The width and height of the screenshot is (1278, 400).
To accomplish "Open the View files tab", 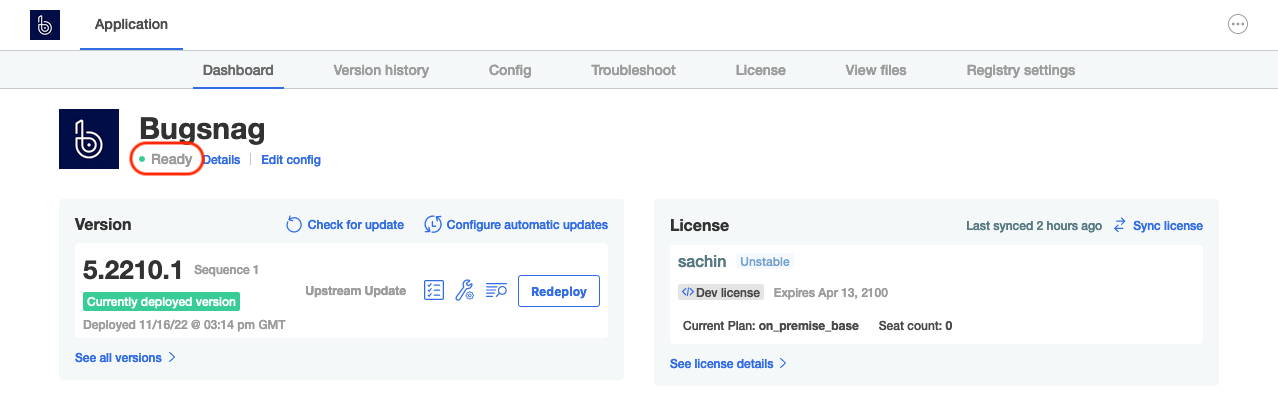I will pos(876,70).
